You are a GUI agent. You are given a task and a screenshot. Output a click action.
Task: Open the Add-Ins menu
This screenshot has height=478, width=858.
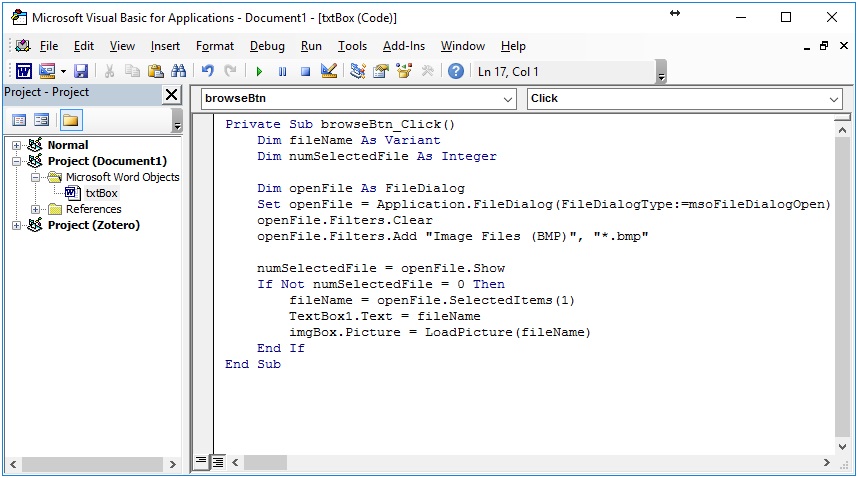pyautogui.click(x=404, y=46)
